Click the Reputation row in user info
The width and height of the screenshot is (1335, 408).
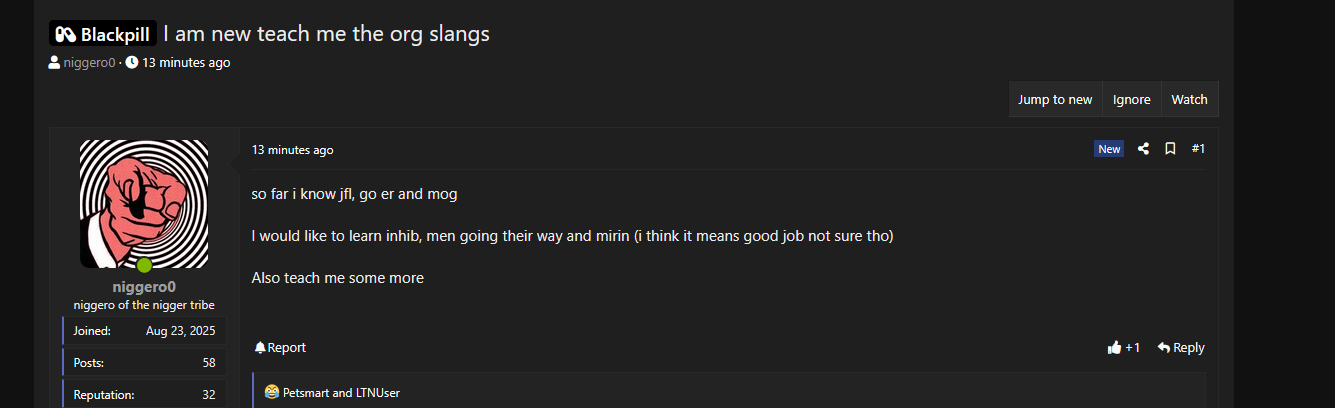coord(144,395)
